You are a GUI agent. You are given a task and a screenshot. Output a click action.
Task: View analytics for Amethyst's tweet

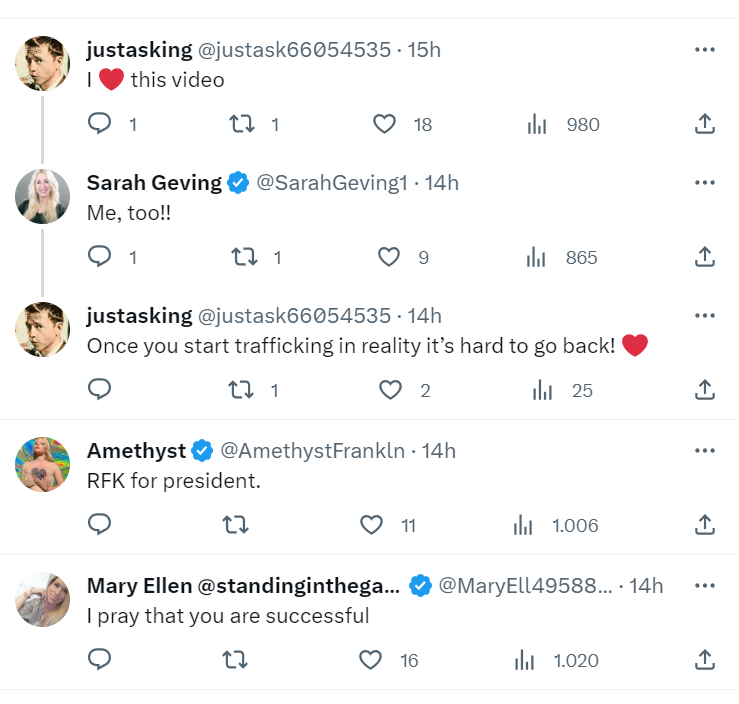523,525
